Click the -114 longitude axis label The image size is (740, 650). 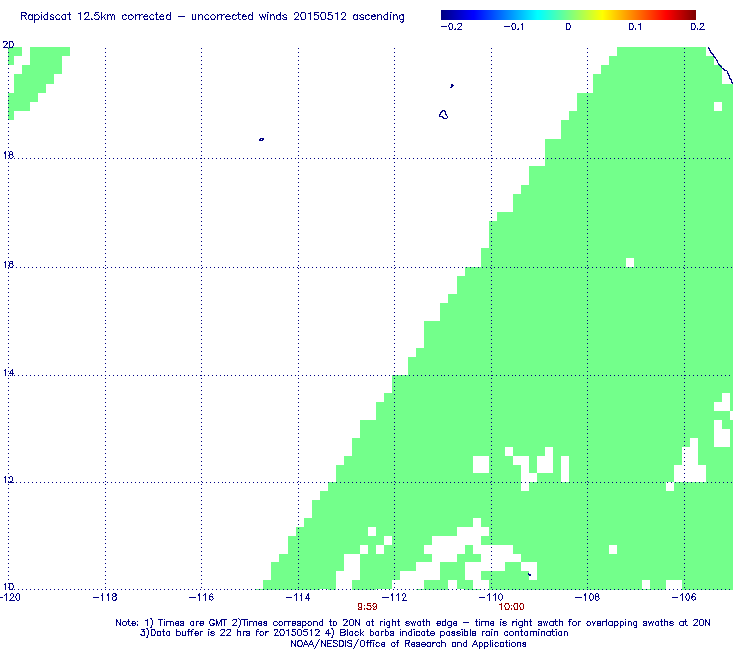[298, 597]
